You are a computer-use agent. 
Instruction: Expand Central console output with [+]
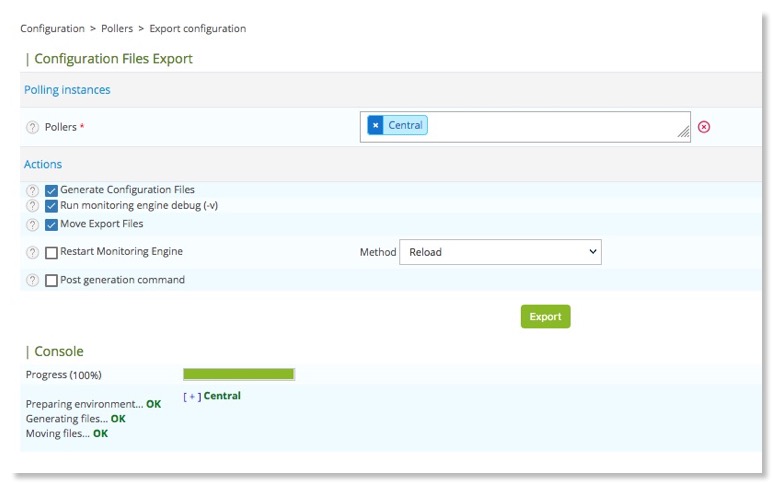[192, 396]
